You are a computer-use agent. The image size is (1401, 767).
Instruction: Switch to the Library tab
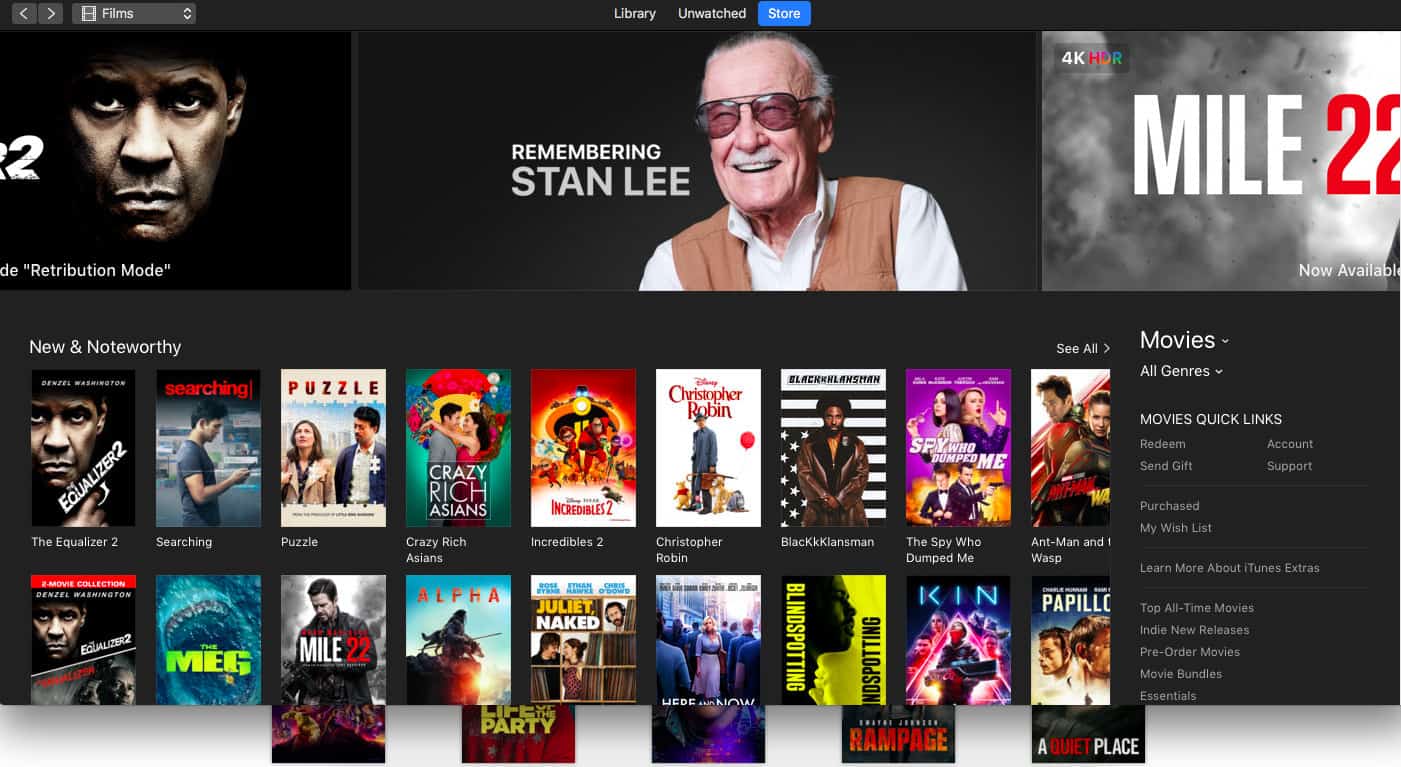[635, 14]
